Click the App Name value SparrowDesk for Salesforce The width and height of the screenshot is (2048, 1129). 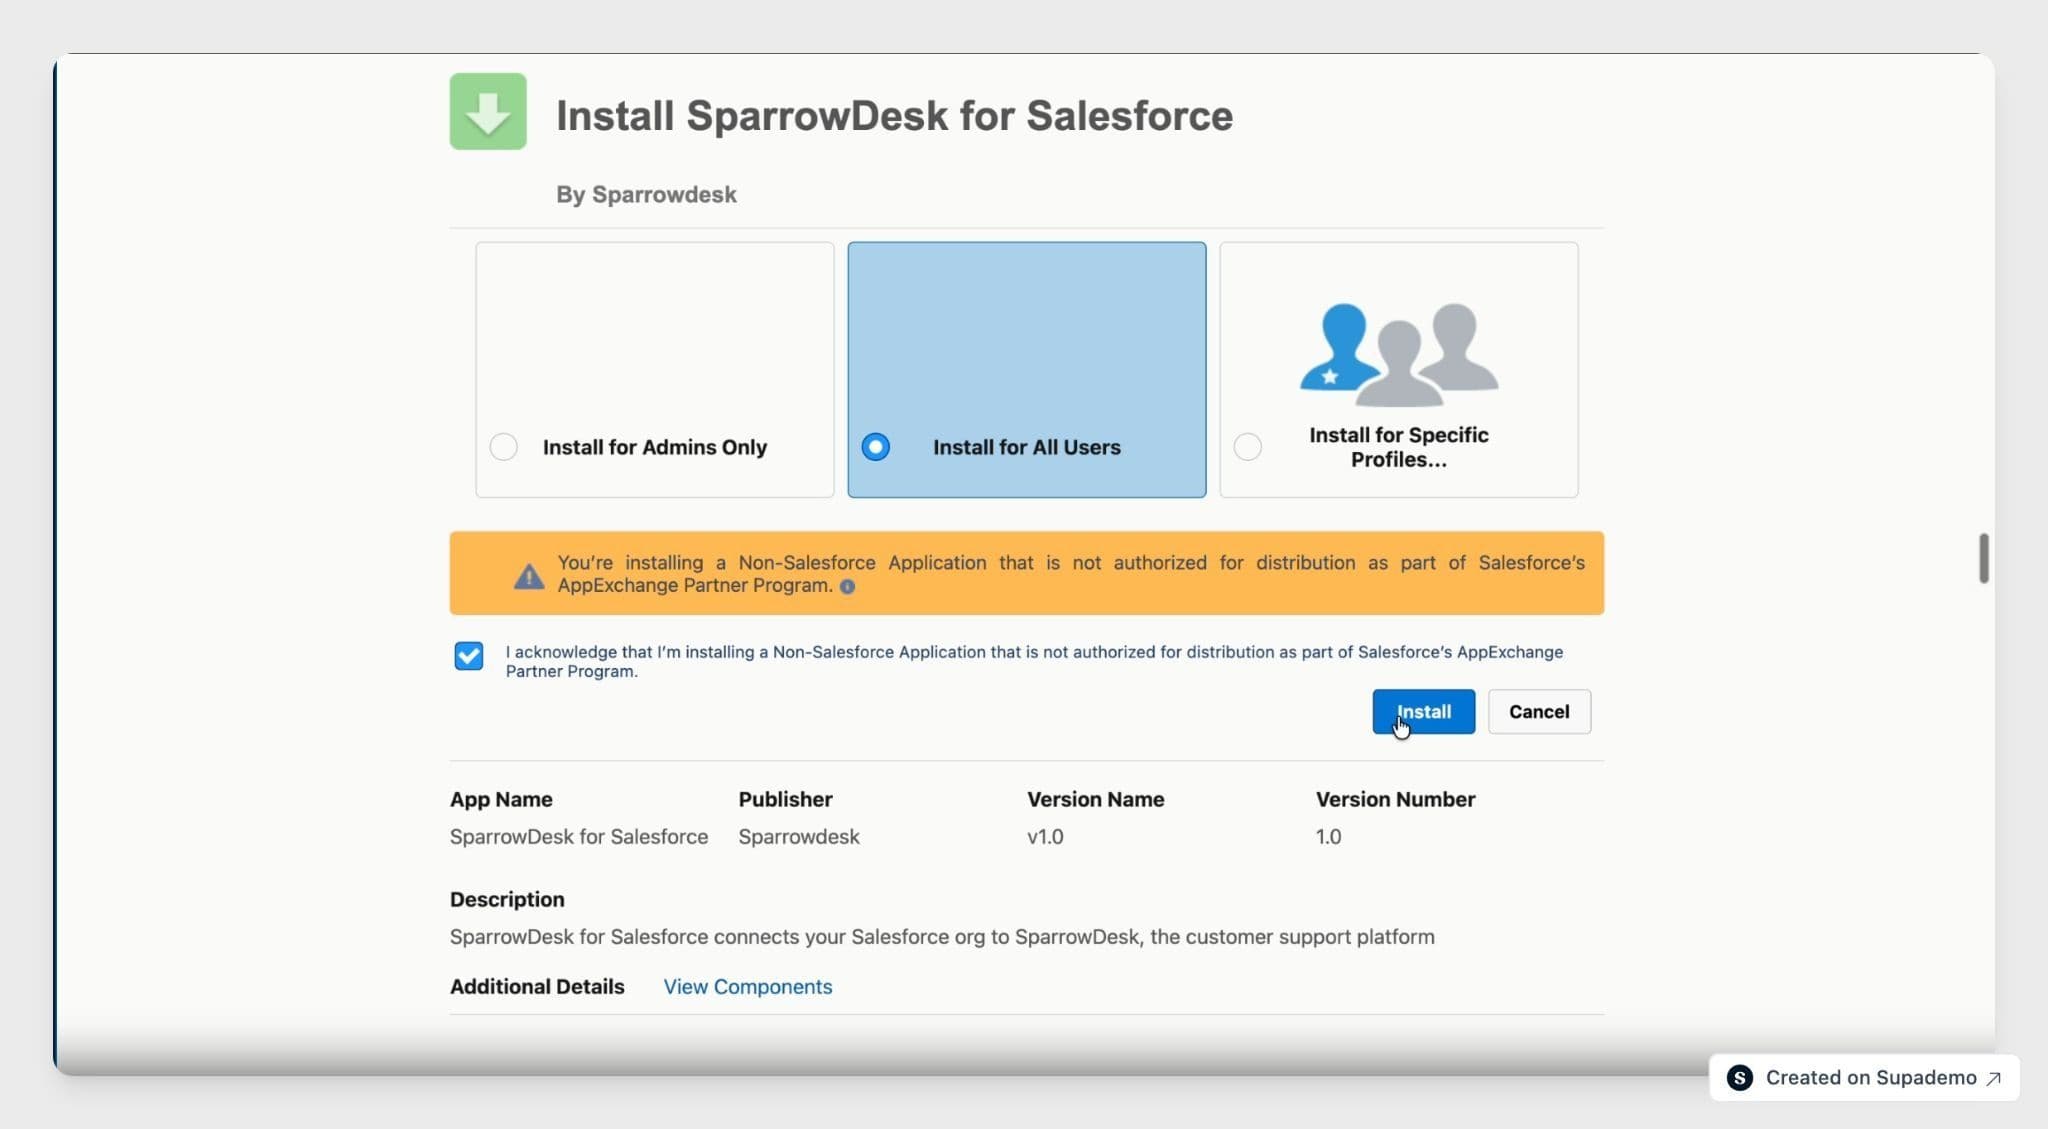point(579,837)
